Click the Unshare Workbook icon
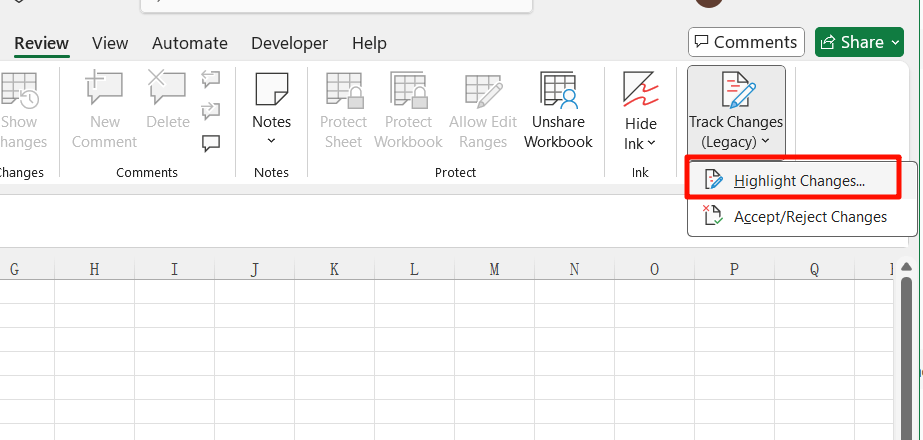The width and height of the screenshot is (923, 440). tap(559, 90)
